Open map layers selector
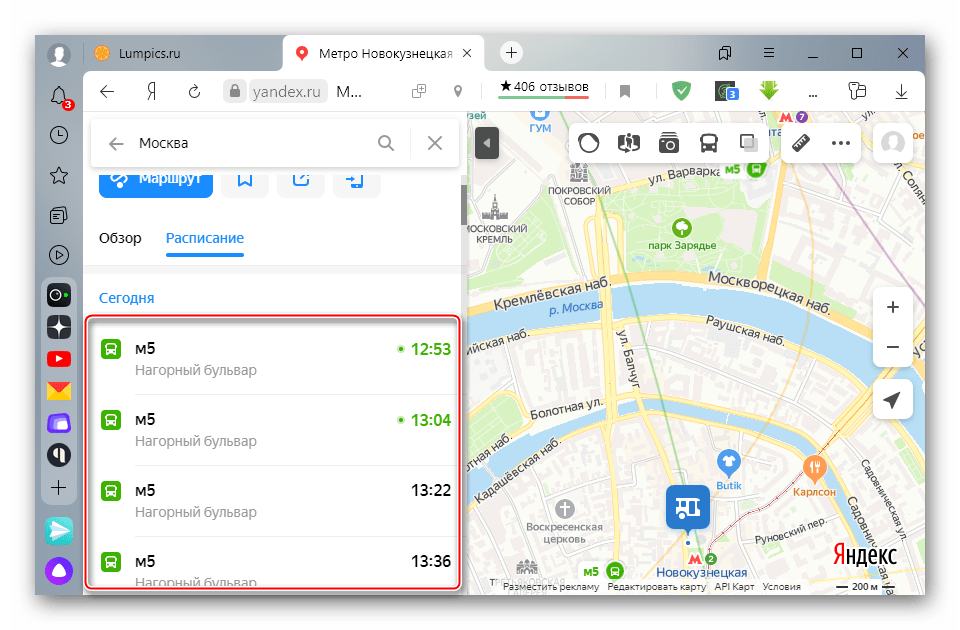This screenshot has width=960, height=630. [748, 143]
